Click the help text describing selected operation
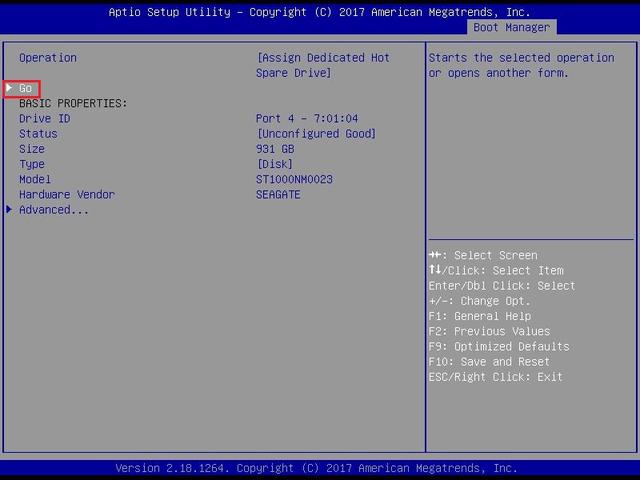This screenshot has width=640, height=480. (521, 65)
